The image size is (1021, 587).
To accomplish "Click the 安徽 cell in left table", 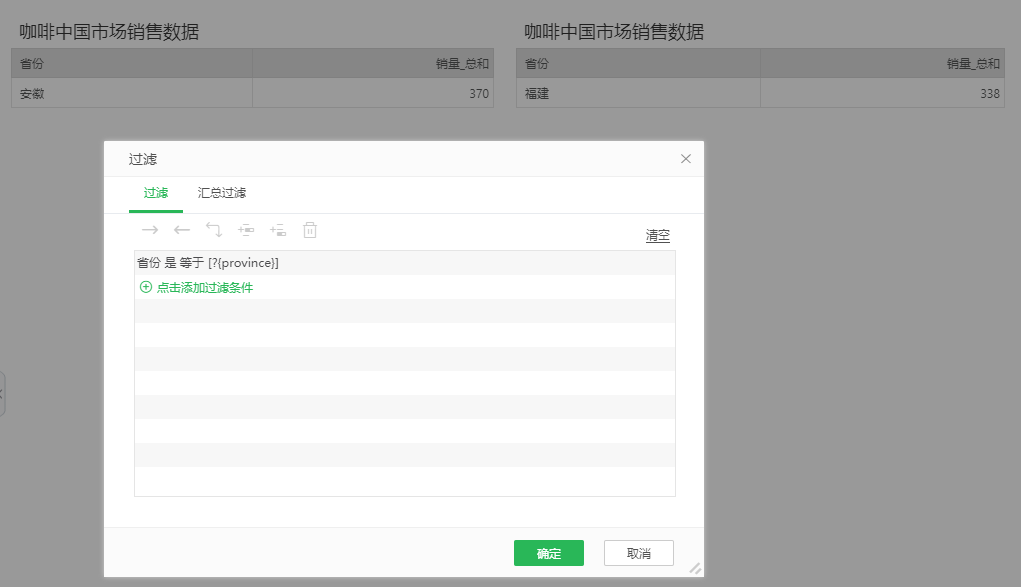I will click(32, 94).
